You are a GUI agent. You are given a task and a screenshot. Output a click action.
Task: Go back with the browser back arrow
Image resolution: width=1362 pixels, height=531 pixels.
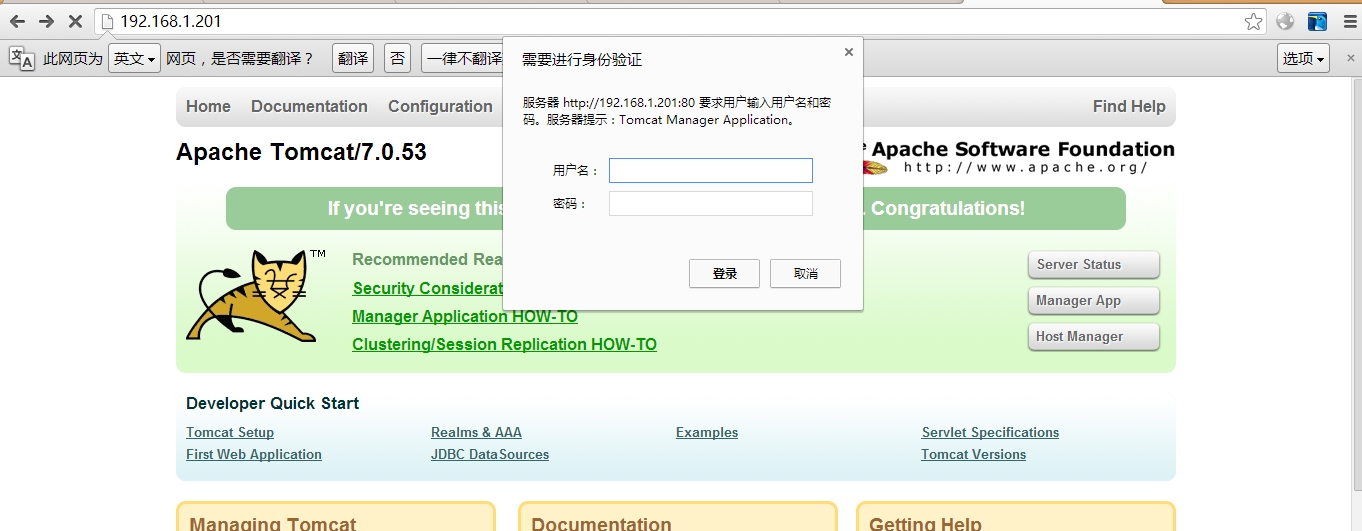pos(17,21)
